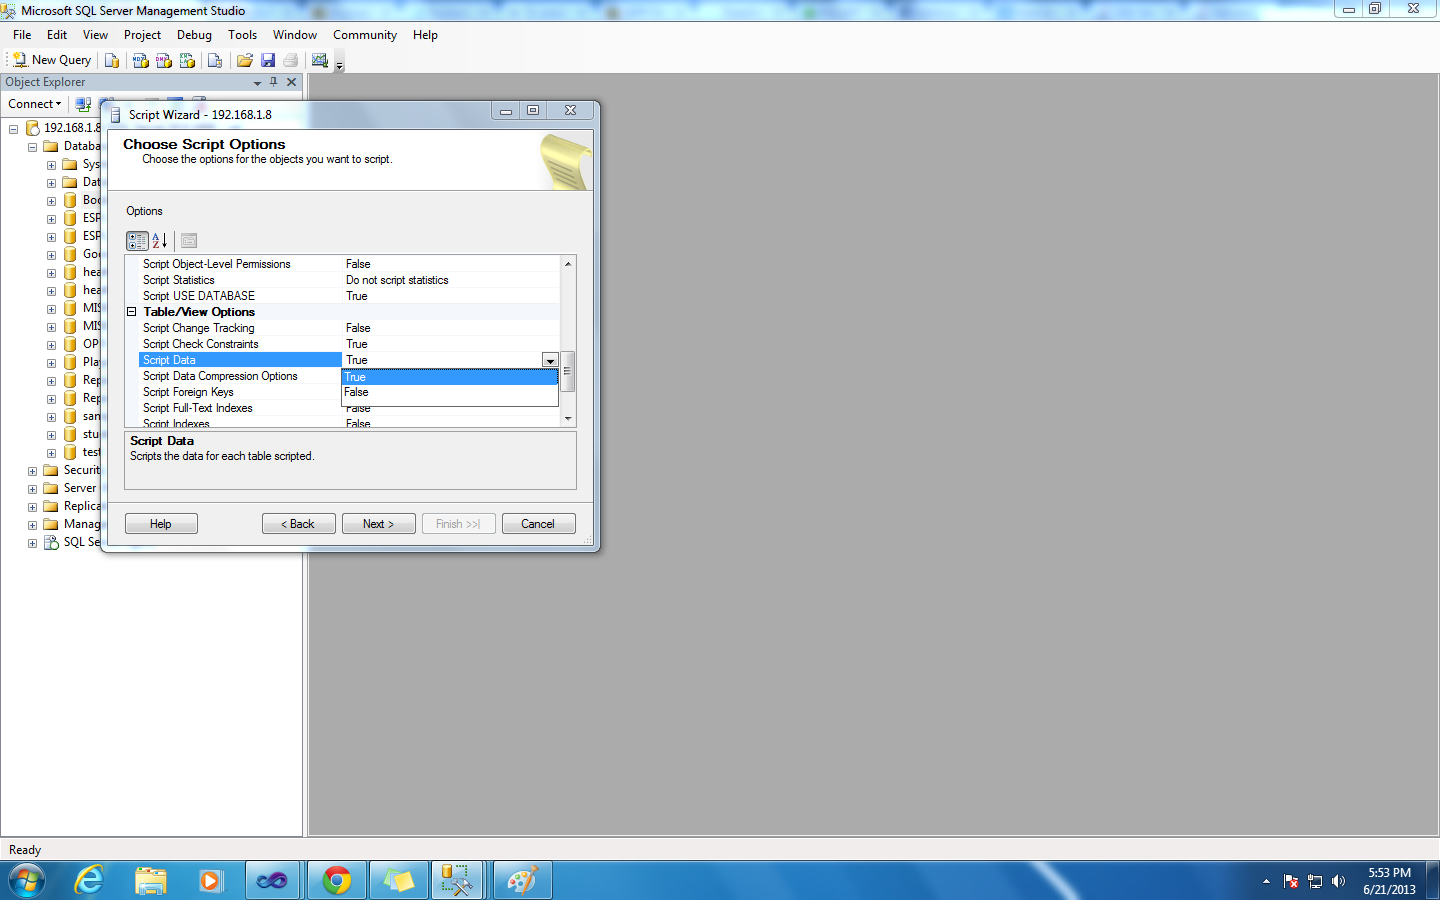Choose False in the Script Data dropdown

[x=450, y=392]
